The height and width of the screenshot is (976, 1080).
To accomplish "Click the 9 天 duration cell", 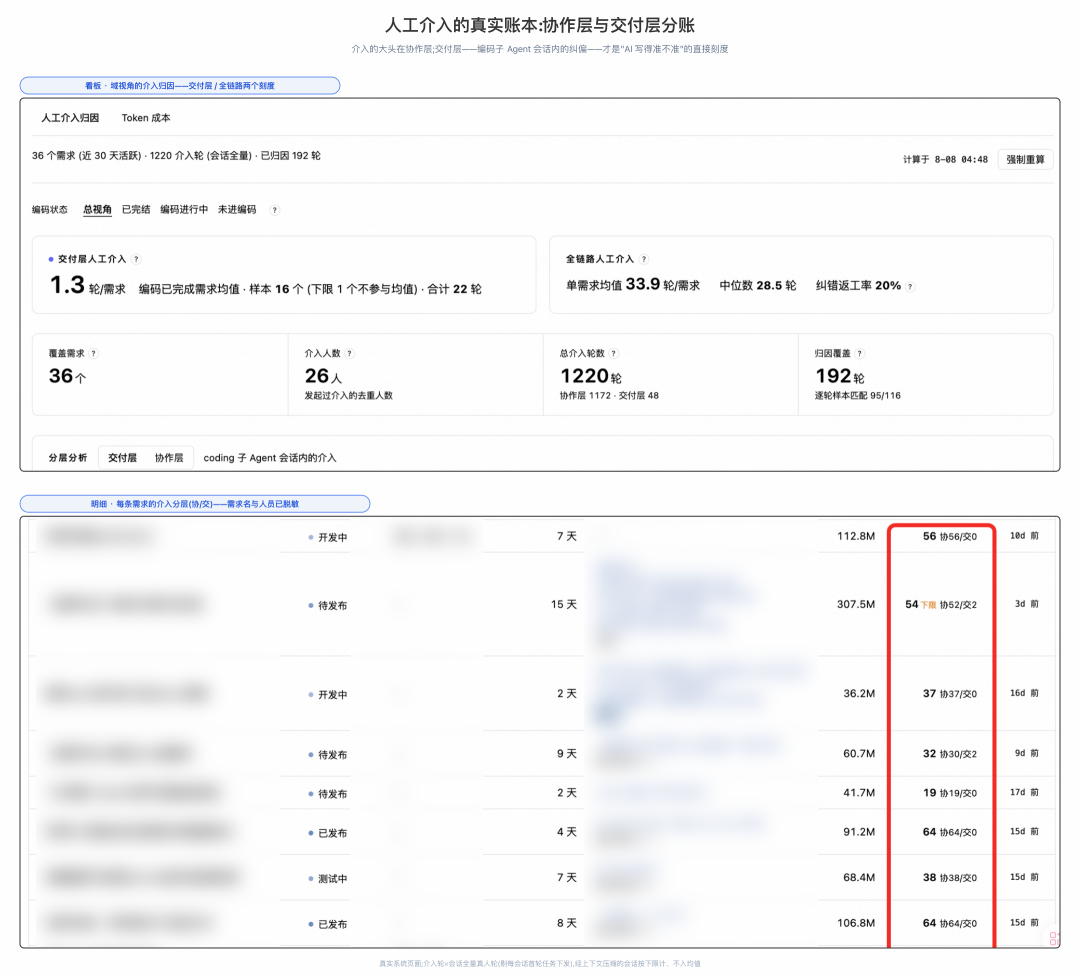I will point(567,754).
